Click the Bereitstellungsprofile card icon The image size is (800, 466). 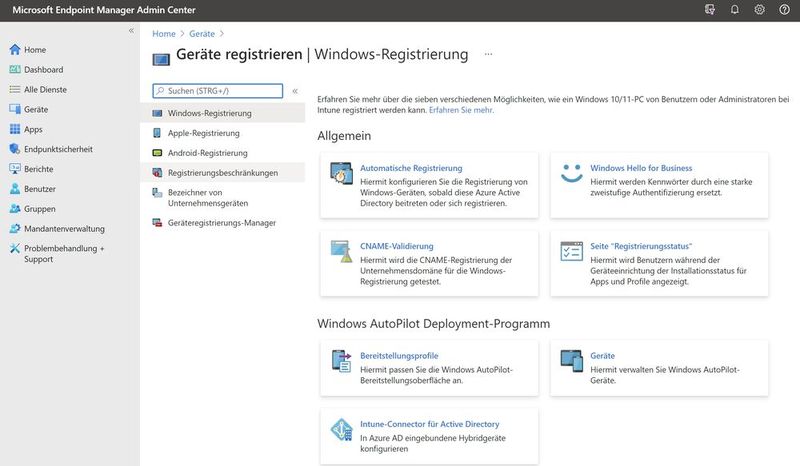tap(341, 361)
